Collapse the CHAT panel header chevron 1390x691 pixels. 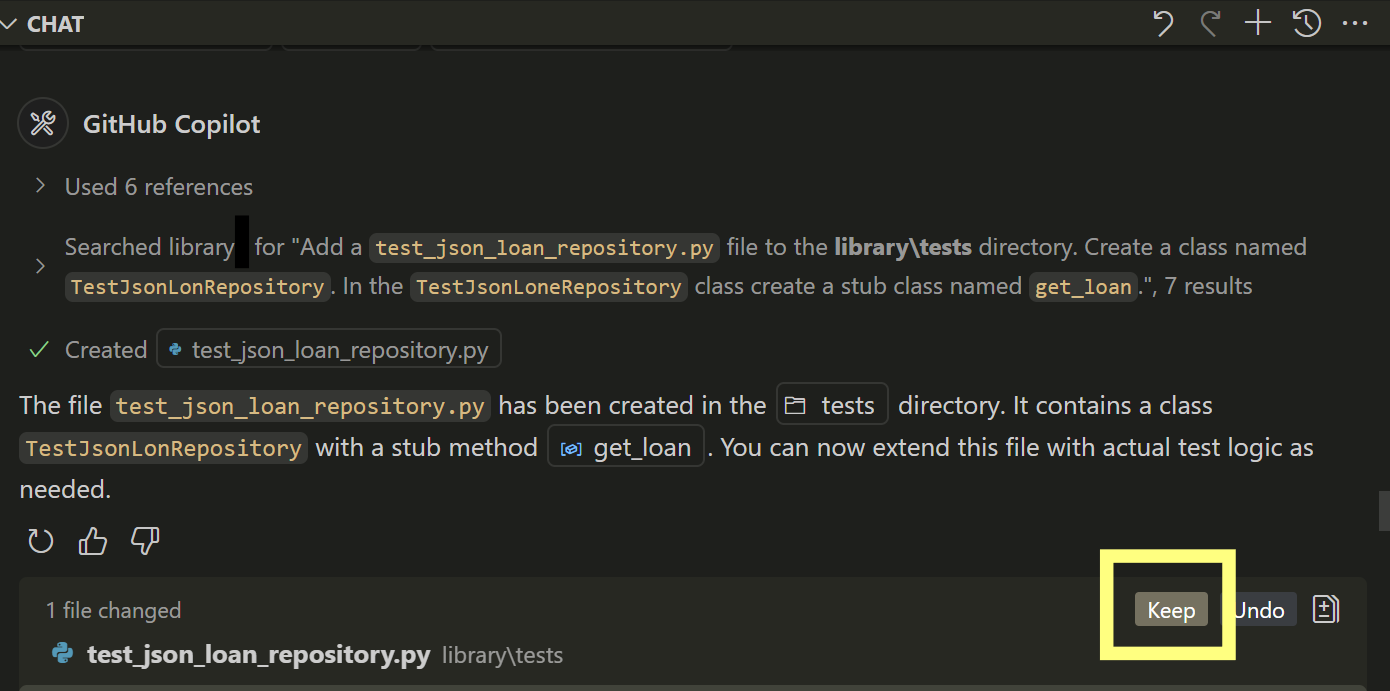(x=9, y=24)
